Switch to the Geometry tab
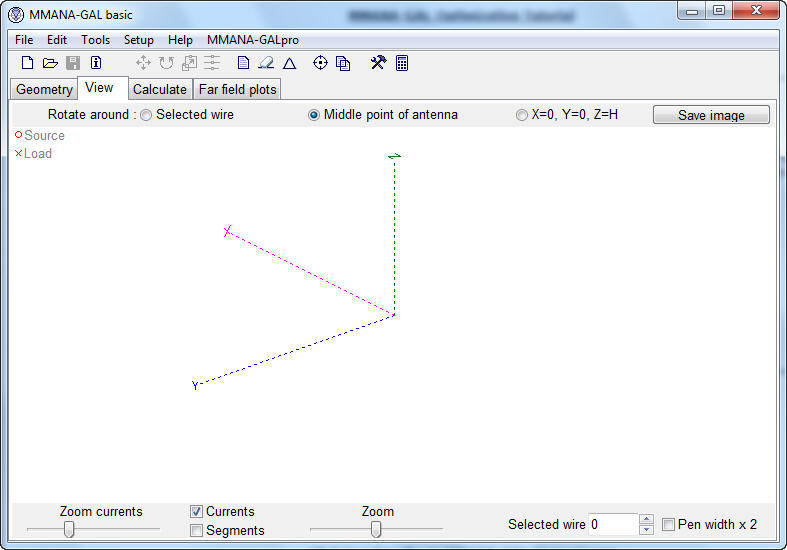Image resolution: width=787 pixels, height=550 pixels. (44, 89)
